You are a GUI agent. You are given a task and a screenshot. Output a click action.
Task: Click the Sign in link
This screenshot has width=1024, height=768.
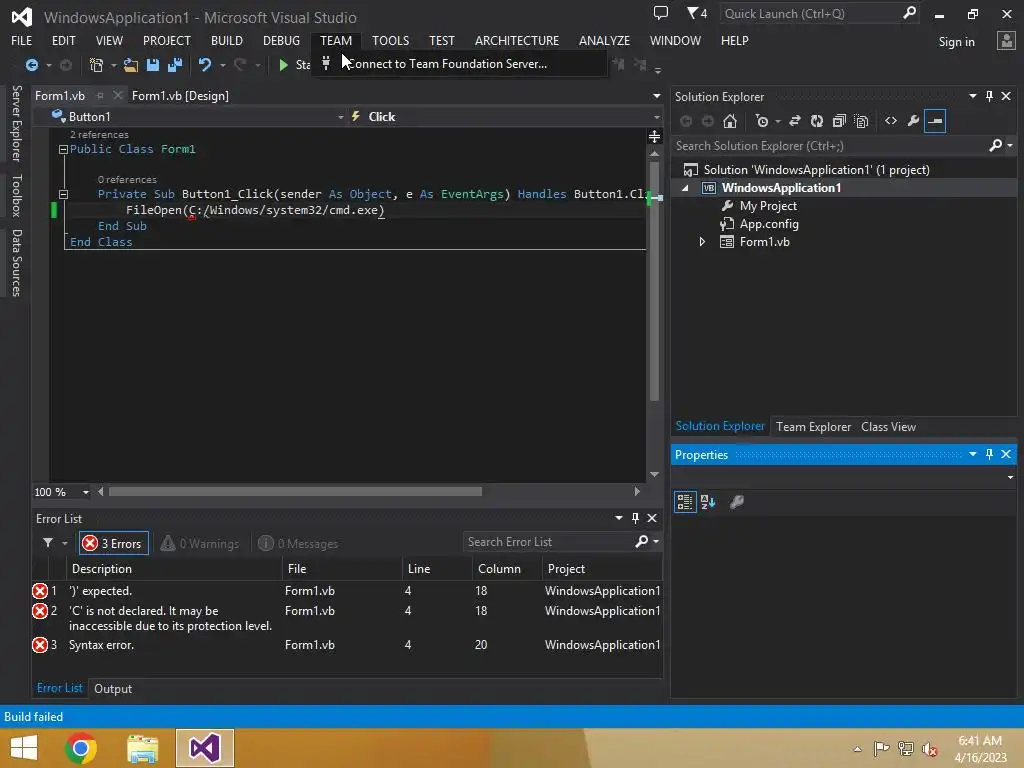tap(956, 42)
